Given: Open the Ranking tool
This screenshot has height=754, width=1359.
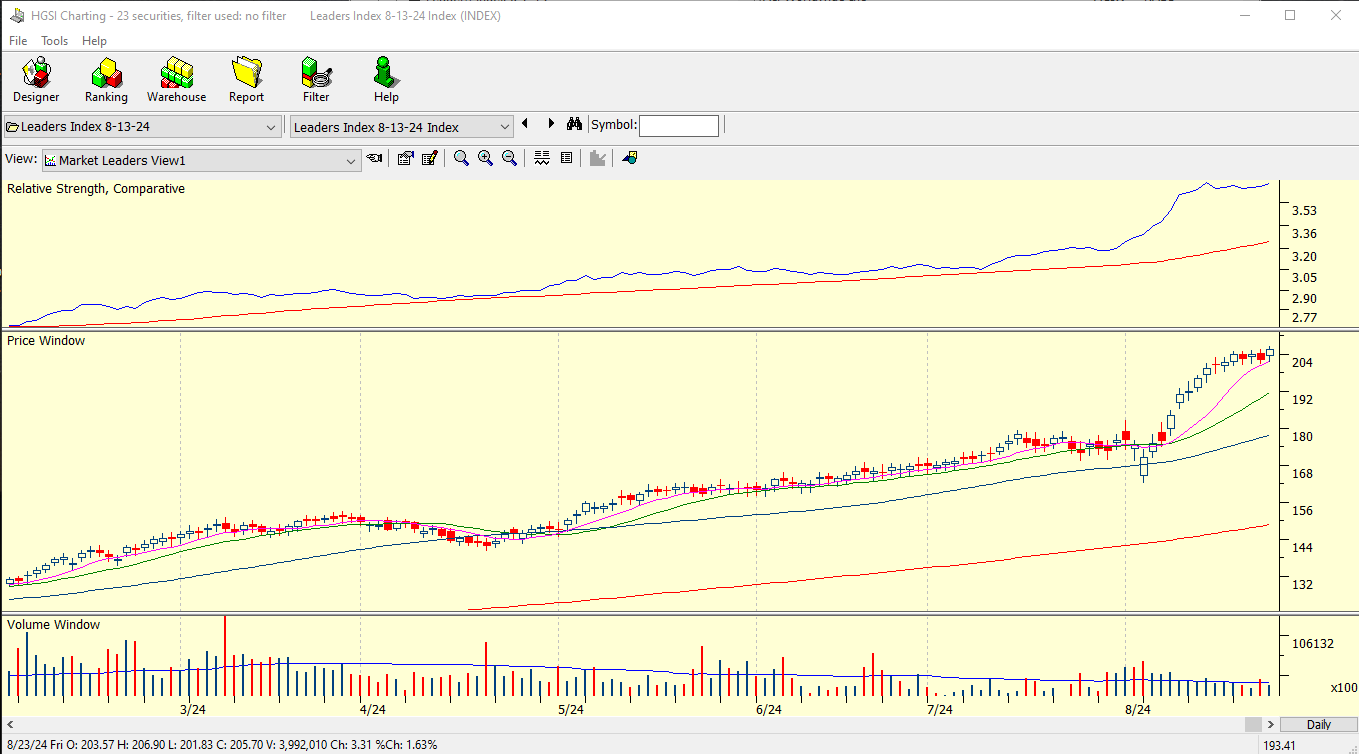Looking at the screenshot, I should 106,80.
